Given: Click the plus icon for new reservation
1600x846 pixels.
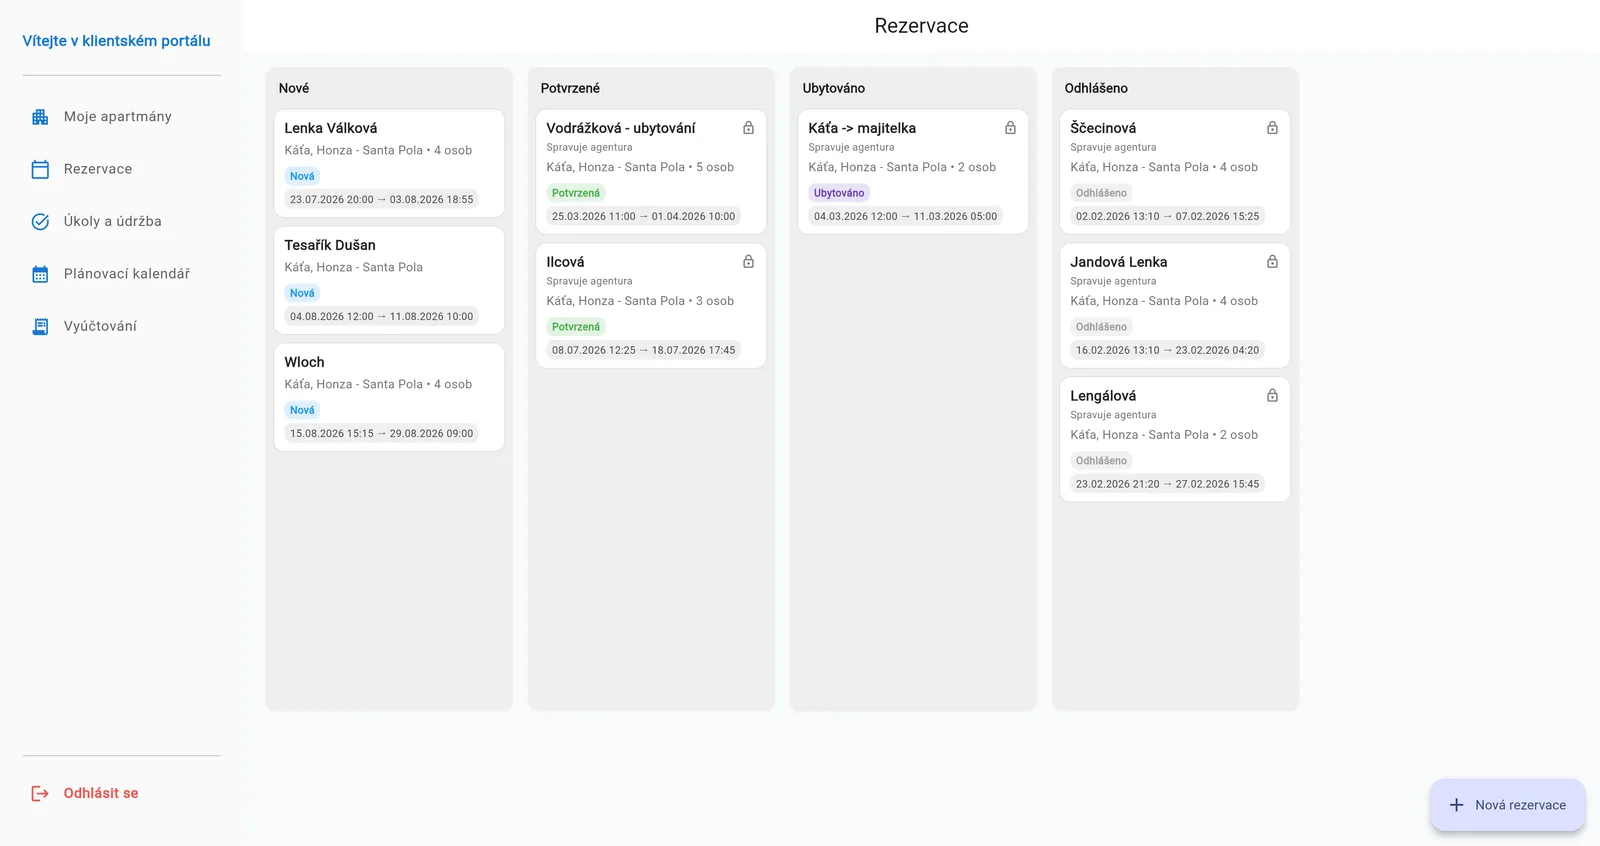Looking at the screenshot, I should [x=1457, y=805].
